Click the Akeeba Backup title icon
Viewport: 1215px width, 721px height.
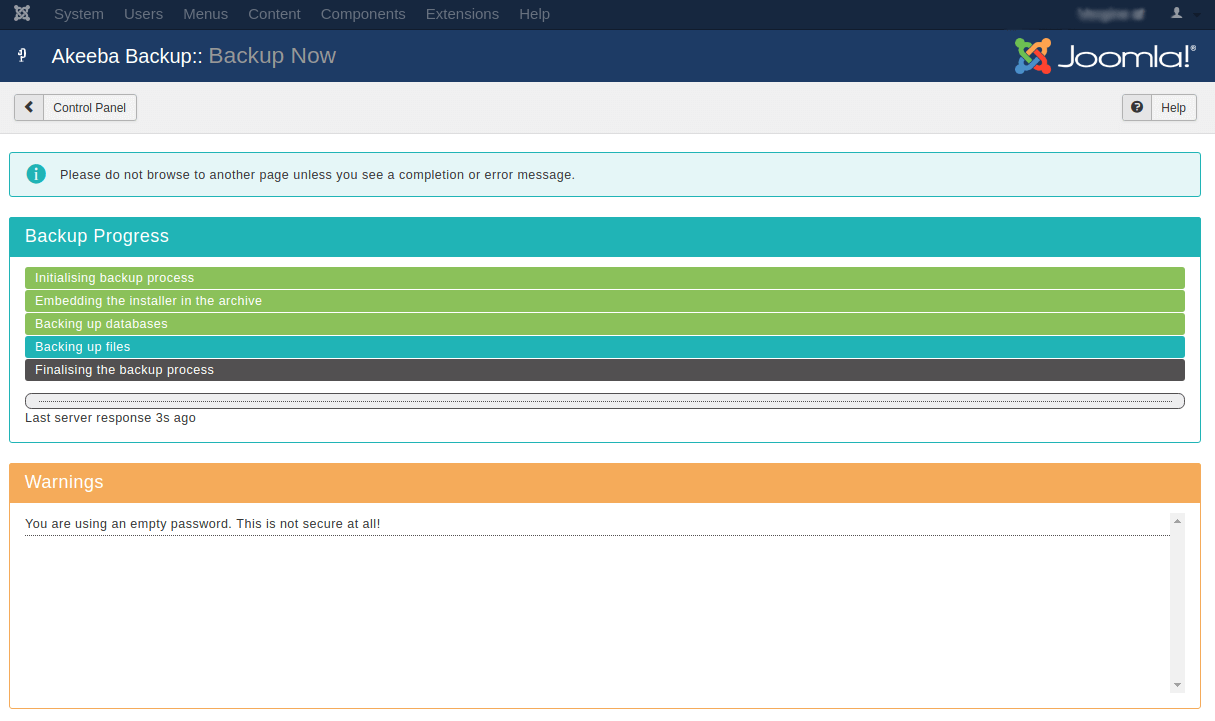tap(22, 56)
